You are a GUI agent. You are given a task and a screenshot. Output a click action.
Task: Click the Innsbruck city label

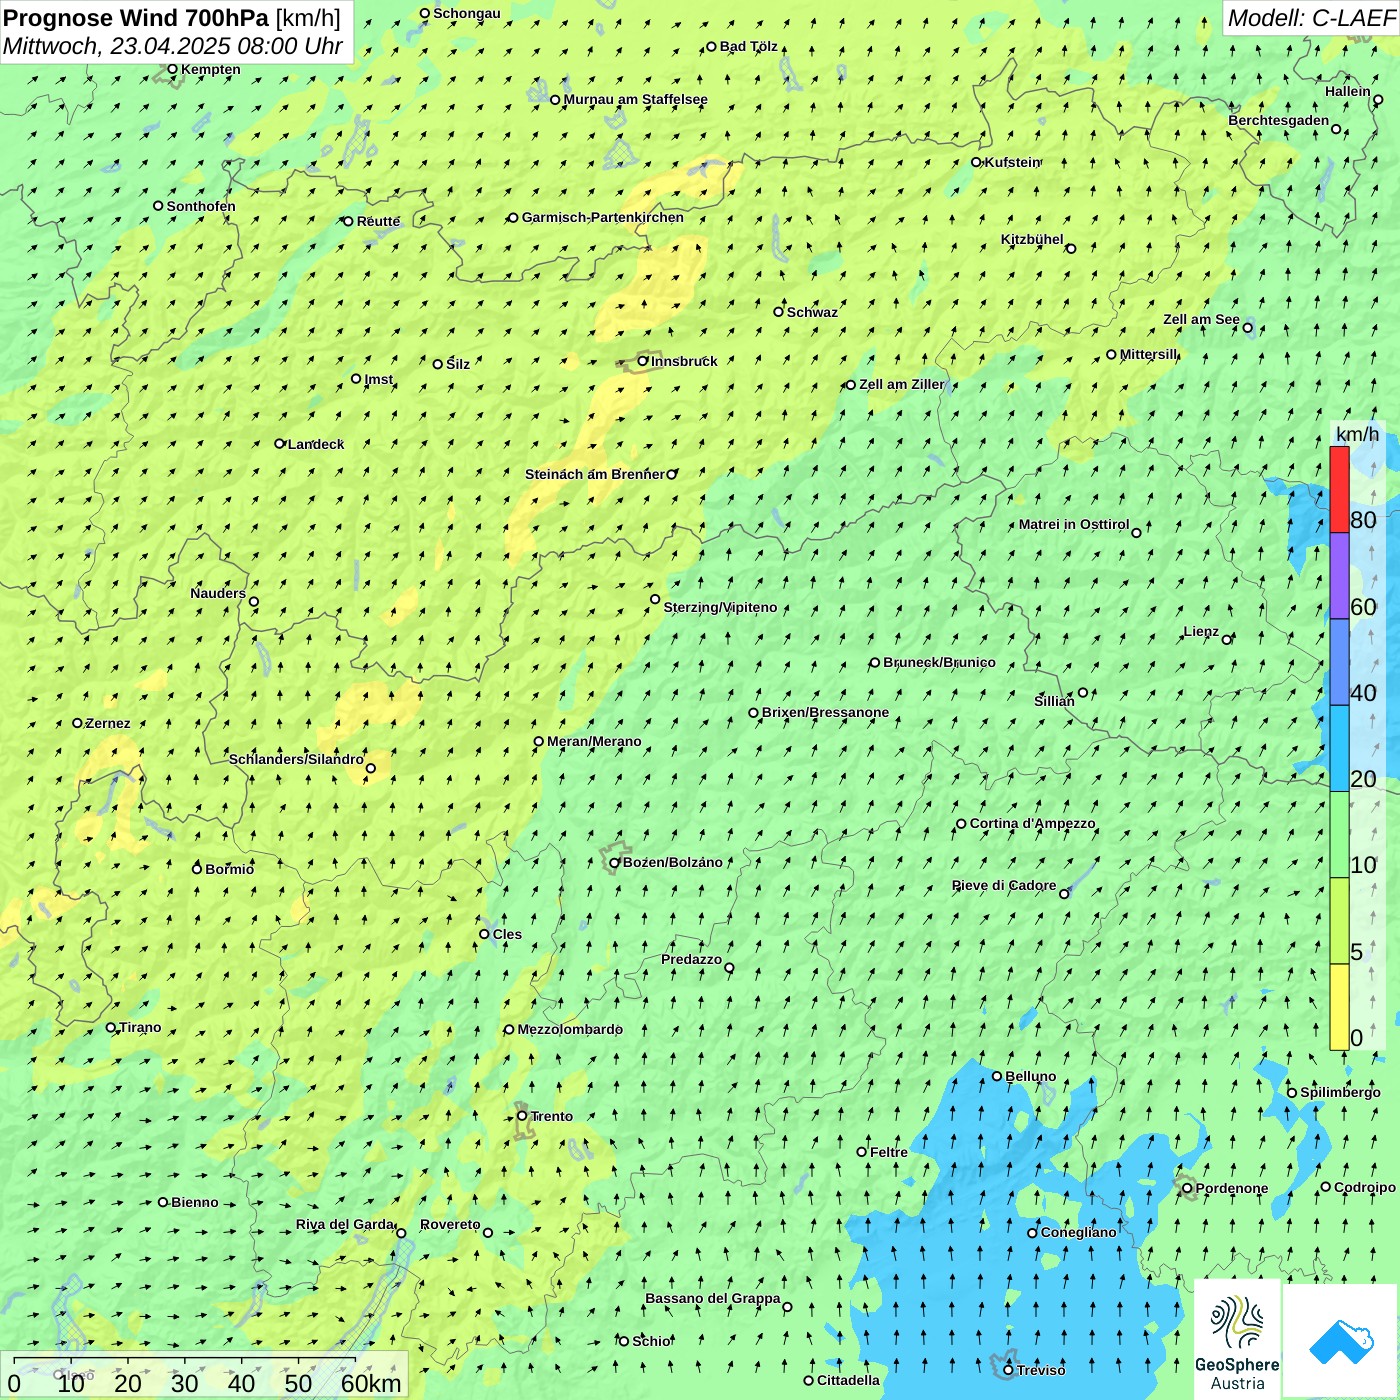tap(684, 361)
